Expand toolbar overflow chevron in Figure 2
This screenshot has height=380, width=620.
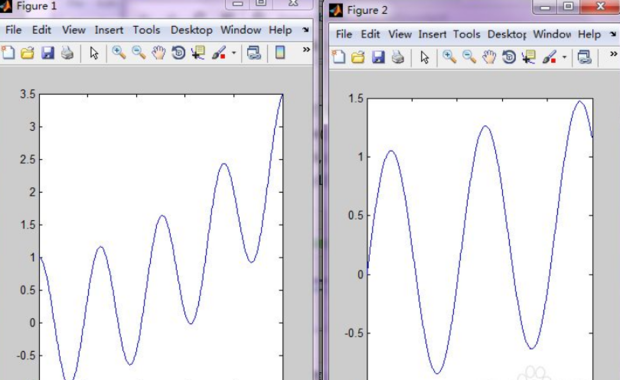click(x=613, y=54)
